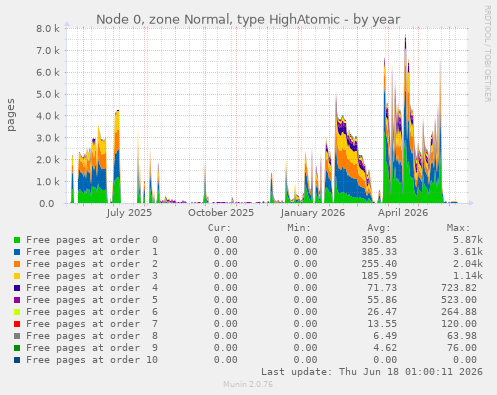
Task: Click the 71.73 average value for order 4
Action: (382, 288)
